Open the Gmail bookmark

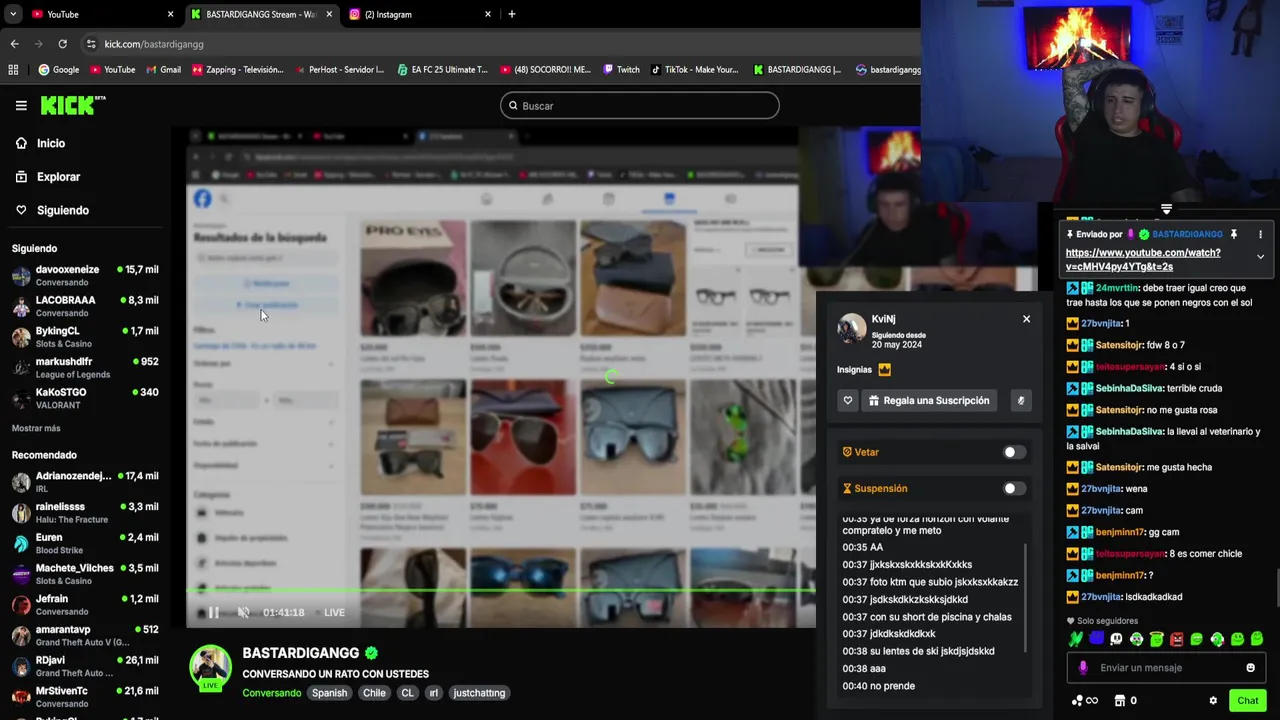tap(163, 70)
